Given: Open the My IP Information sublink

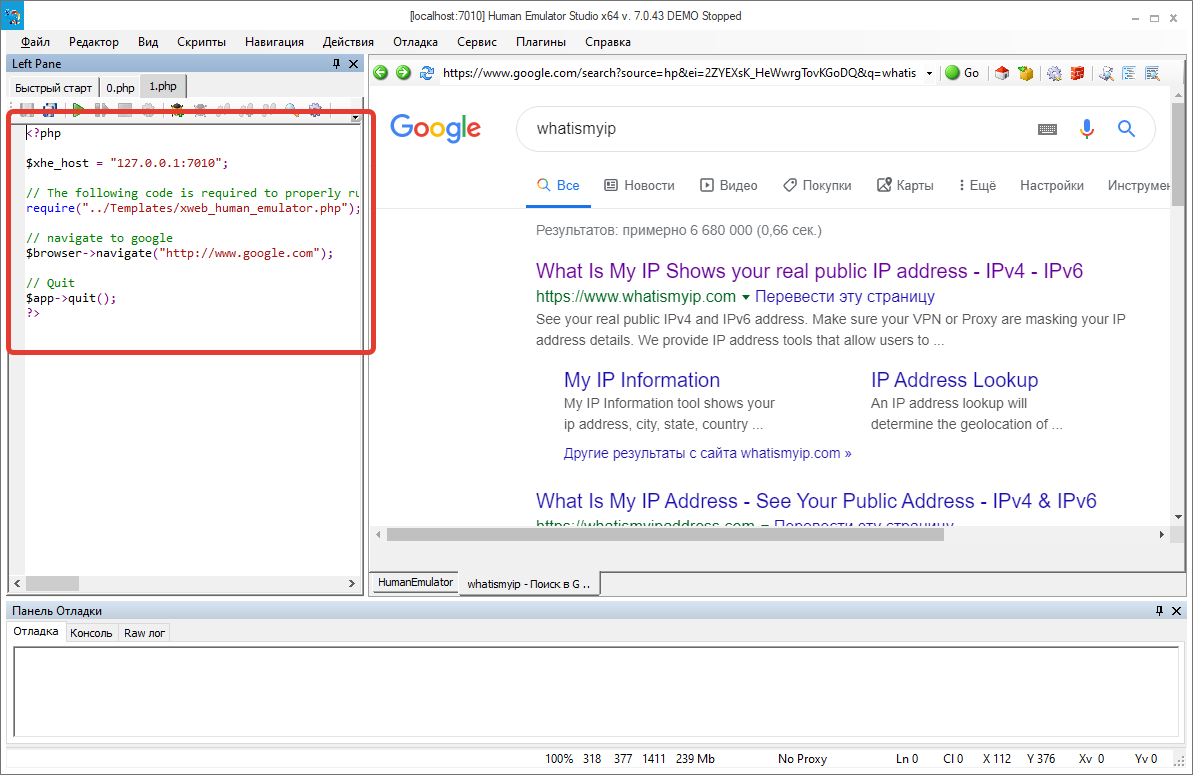Looking at the screenshot, I should coord(641,380).
